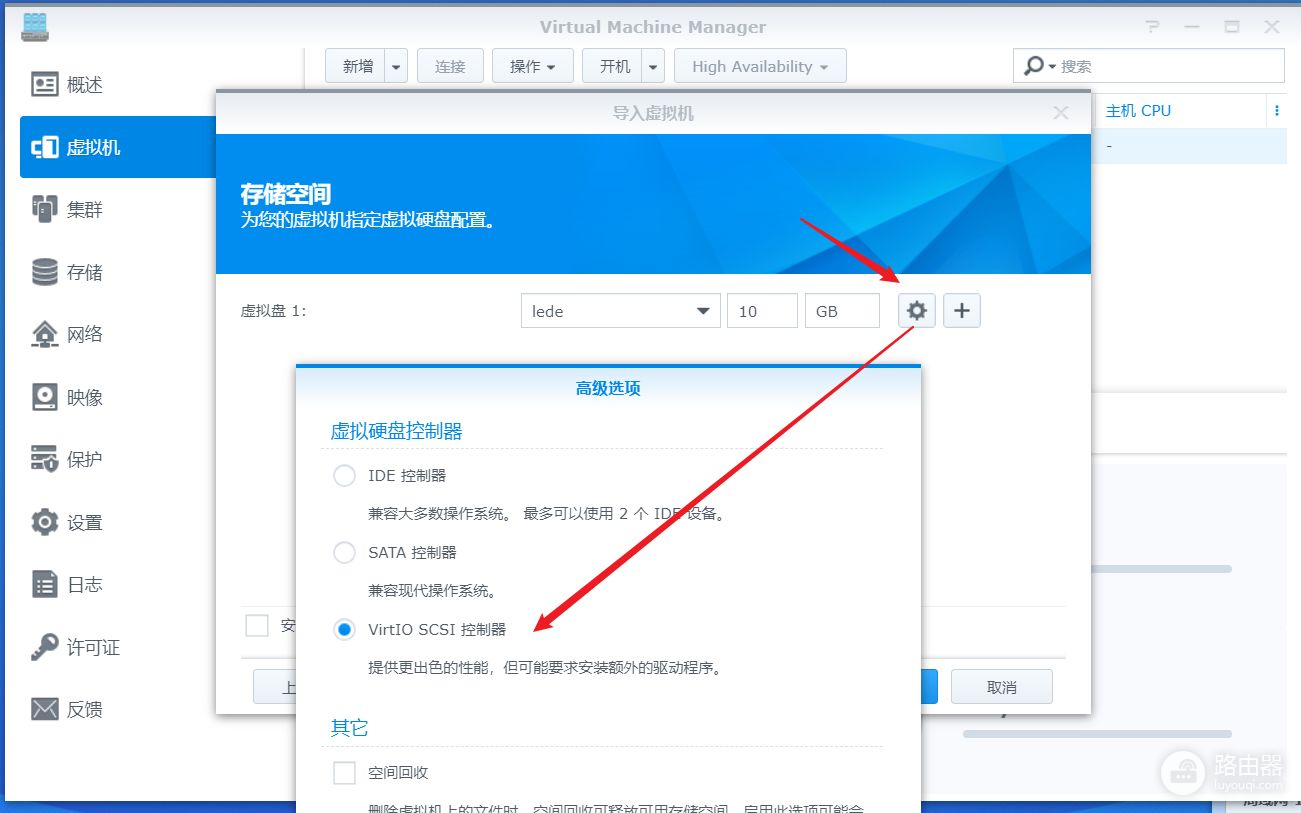Add another virtual disk with plus button
Screen dimensions: 1301x813
(962, 311)
